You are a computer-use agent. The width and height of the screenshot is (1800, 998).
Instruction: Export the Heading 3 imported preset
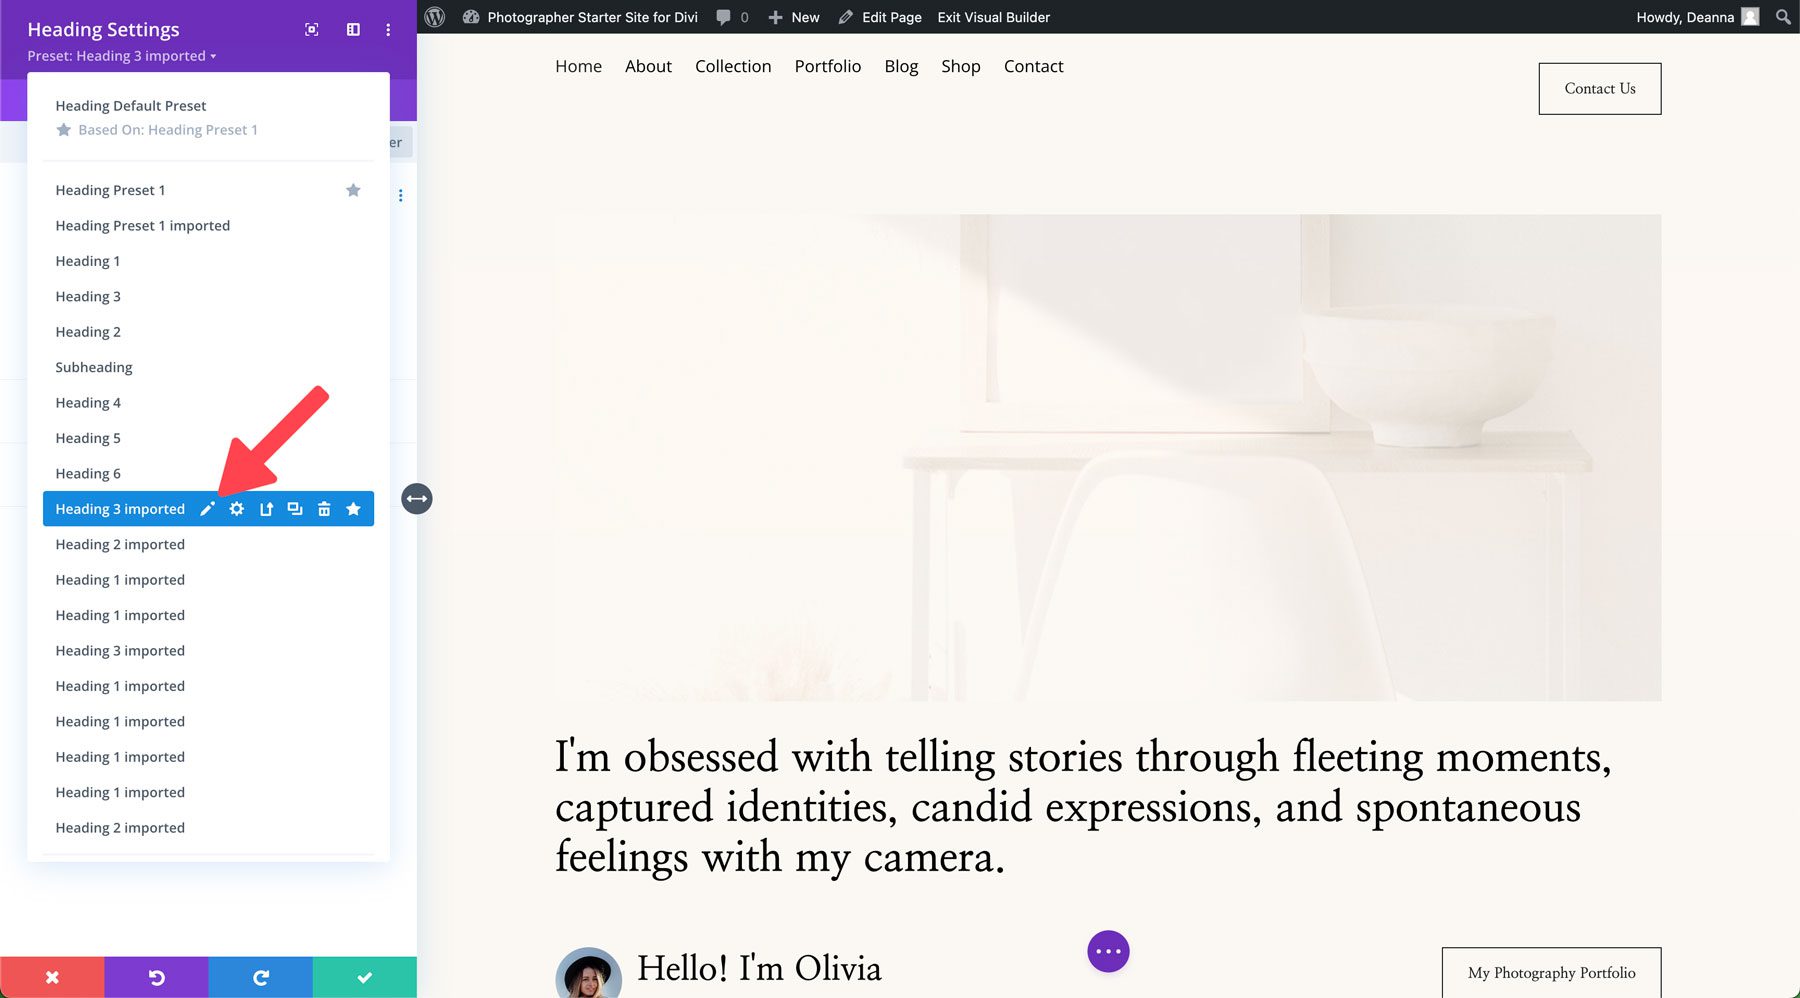click(x=266, y=508)
